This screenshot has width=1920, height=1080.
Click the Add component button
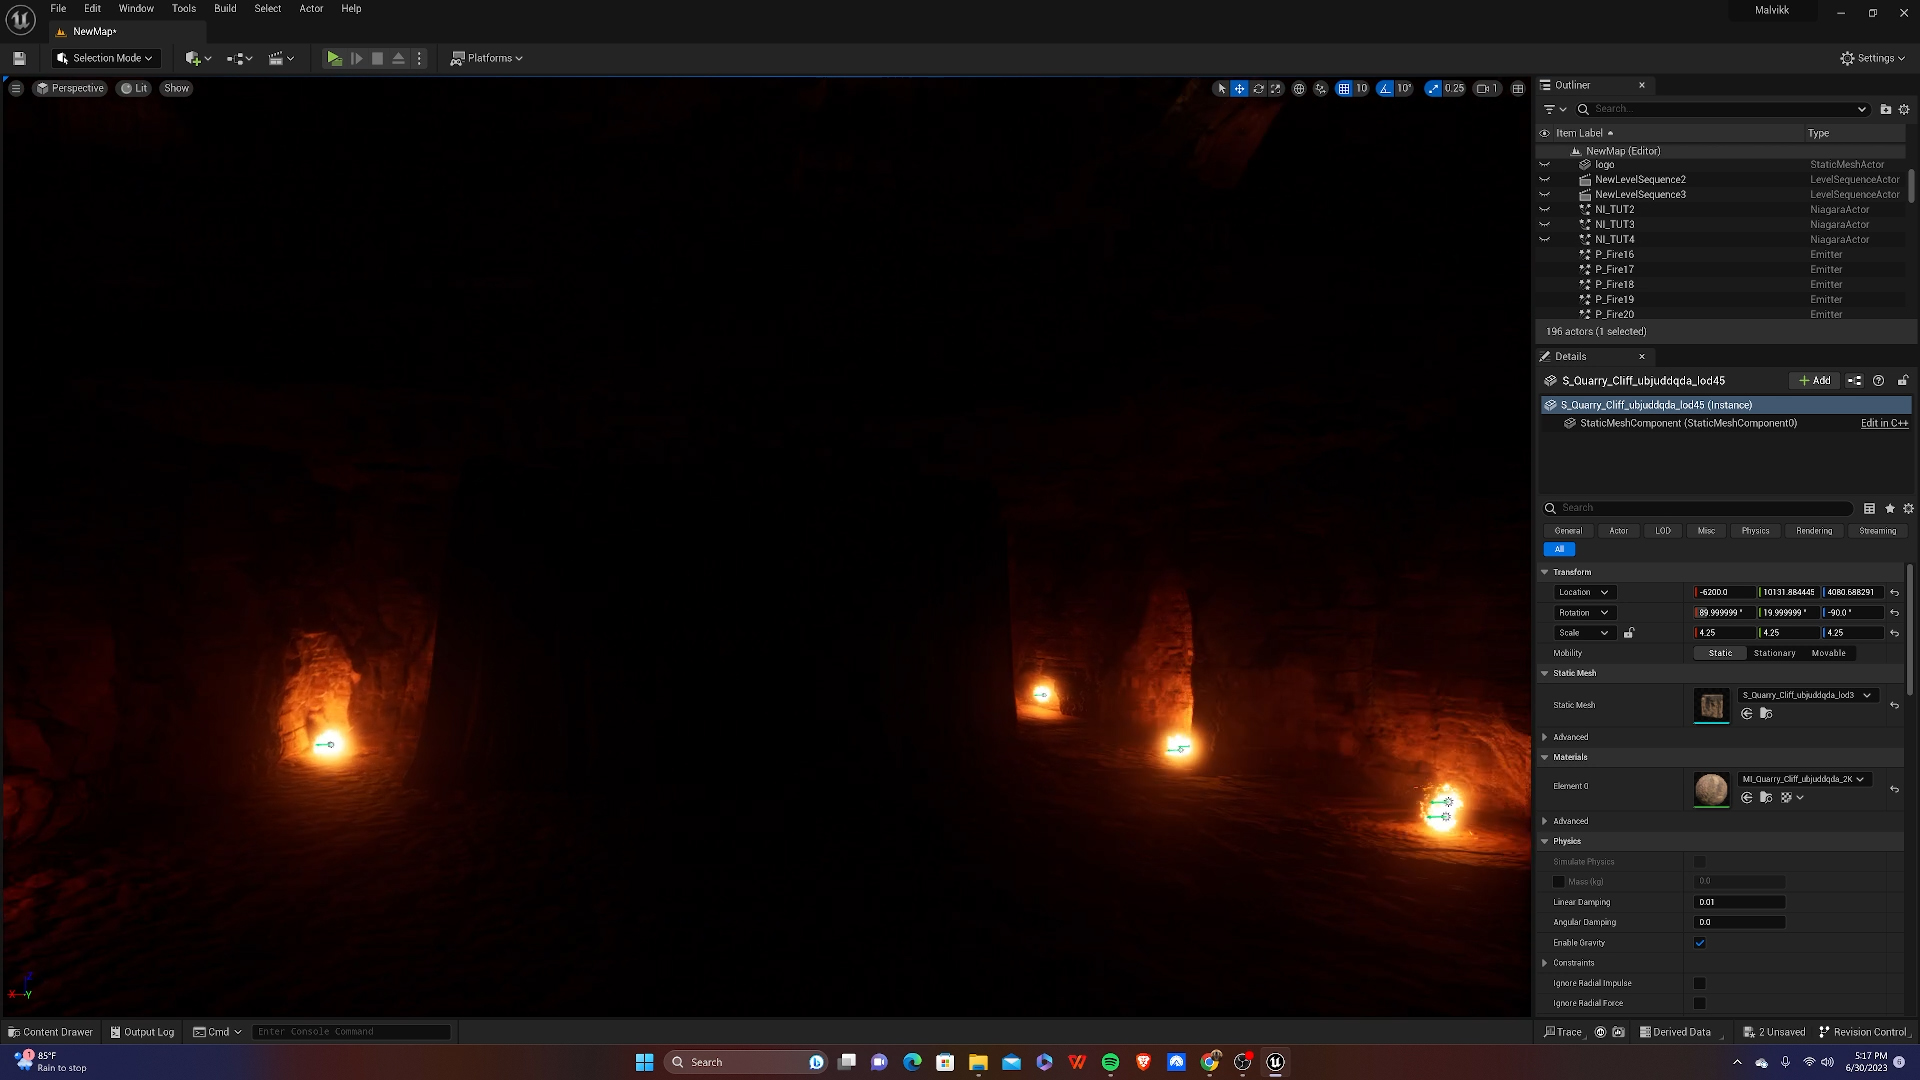click(x=1814, y=381)
